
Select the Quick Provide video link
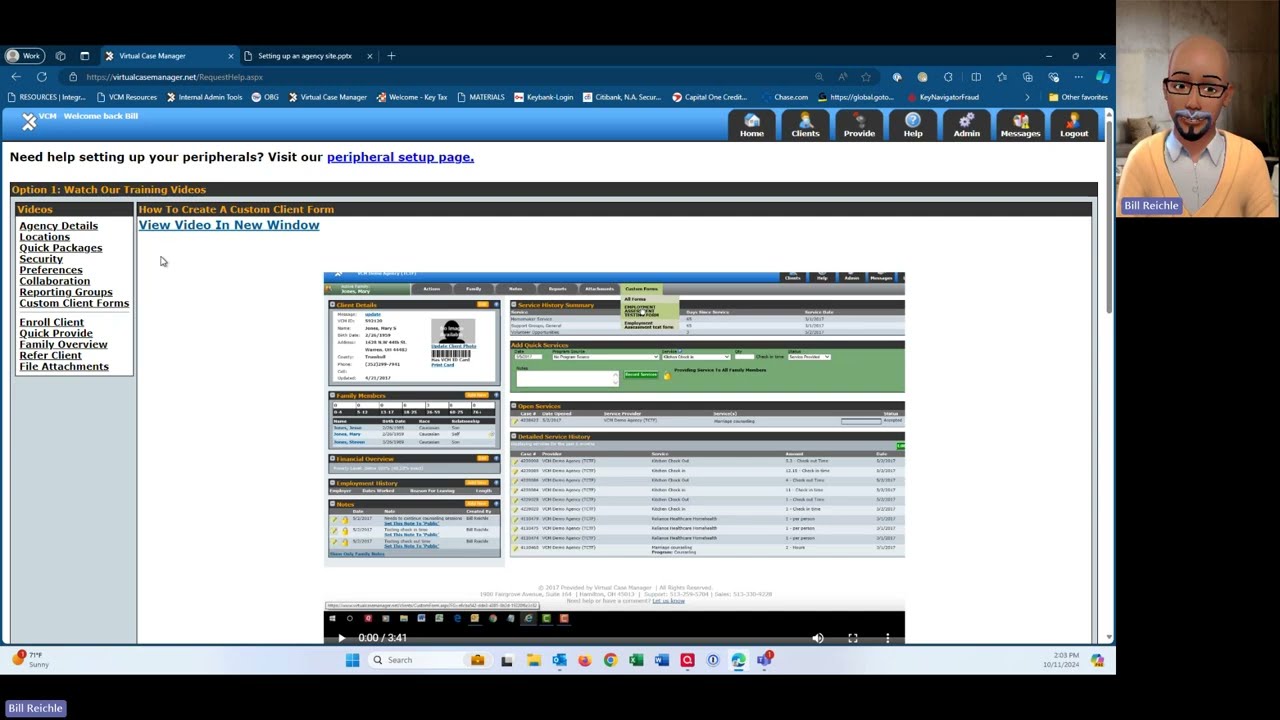pyautogui.click(x=56, y=334)
